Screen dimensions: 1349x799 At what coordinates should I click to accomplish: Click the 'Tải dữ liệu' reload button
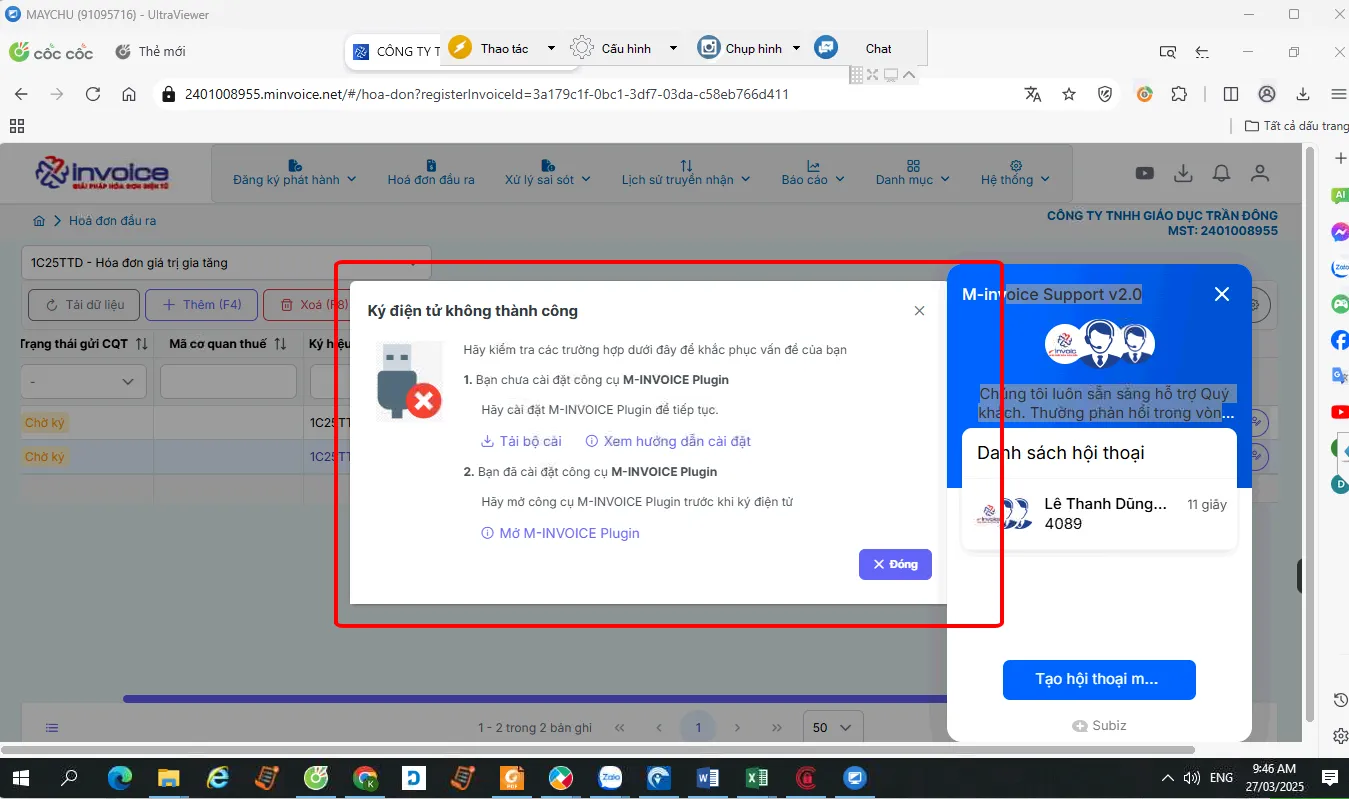(x=84, y=305)
